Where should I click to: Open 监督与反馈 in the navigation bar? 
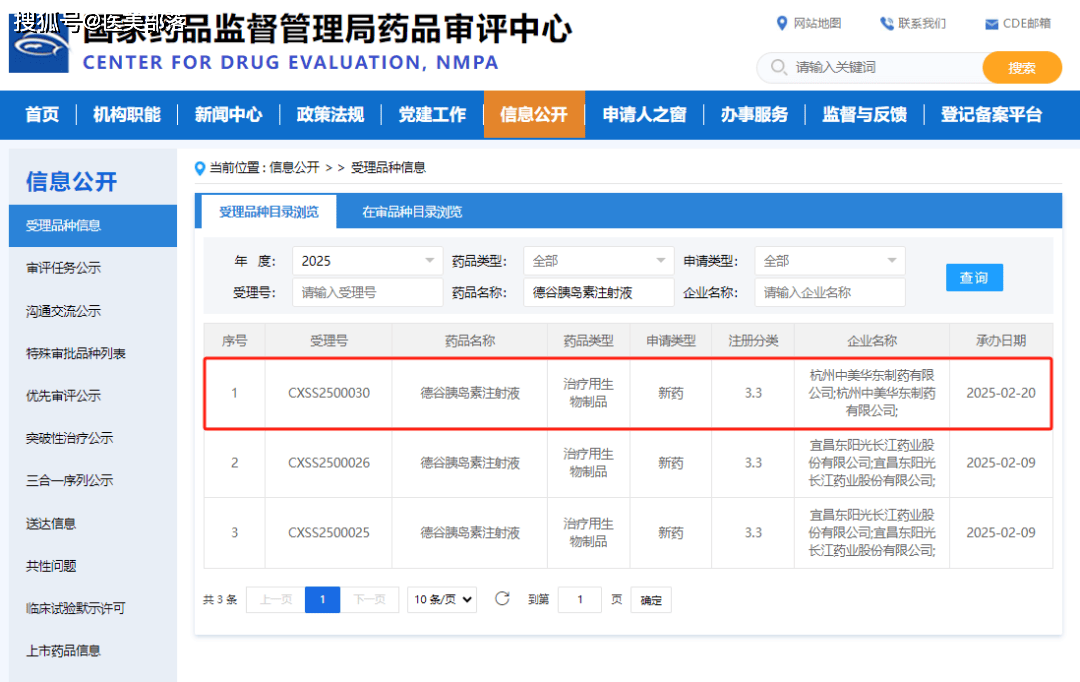(x=864, y=114)
